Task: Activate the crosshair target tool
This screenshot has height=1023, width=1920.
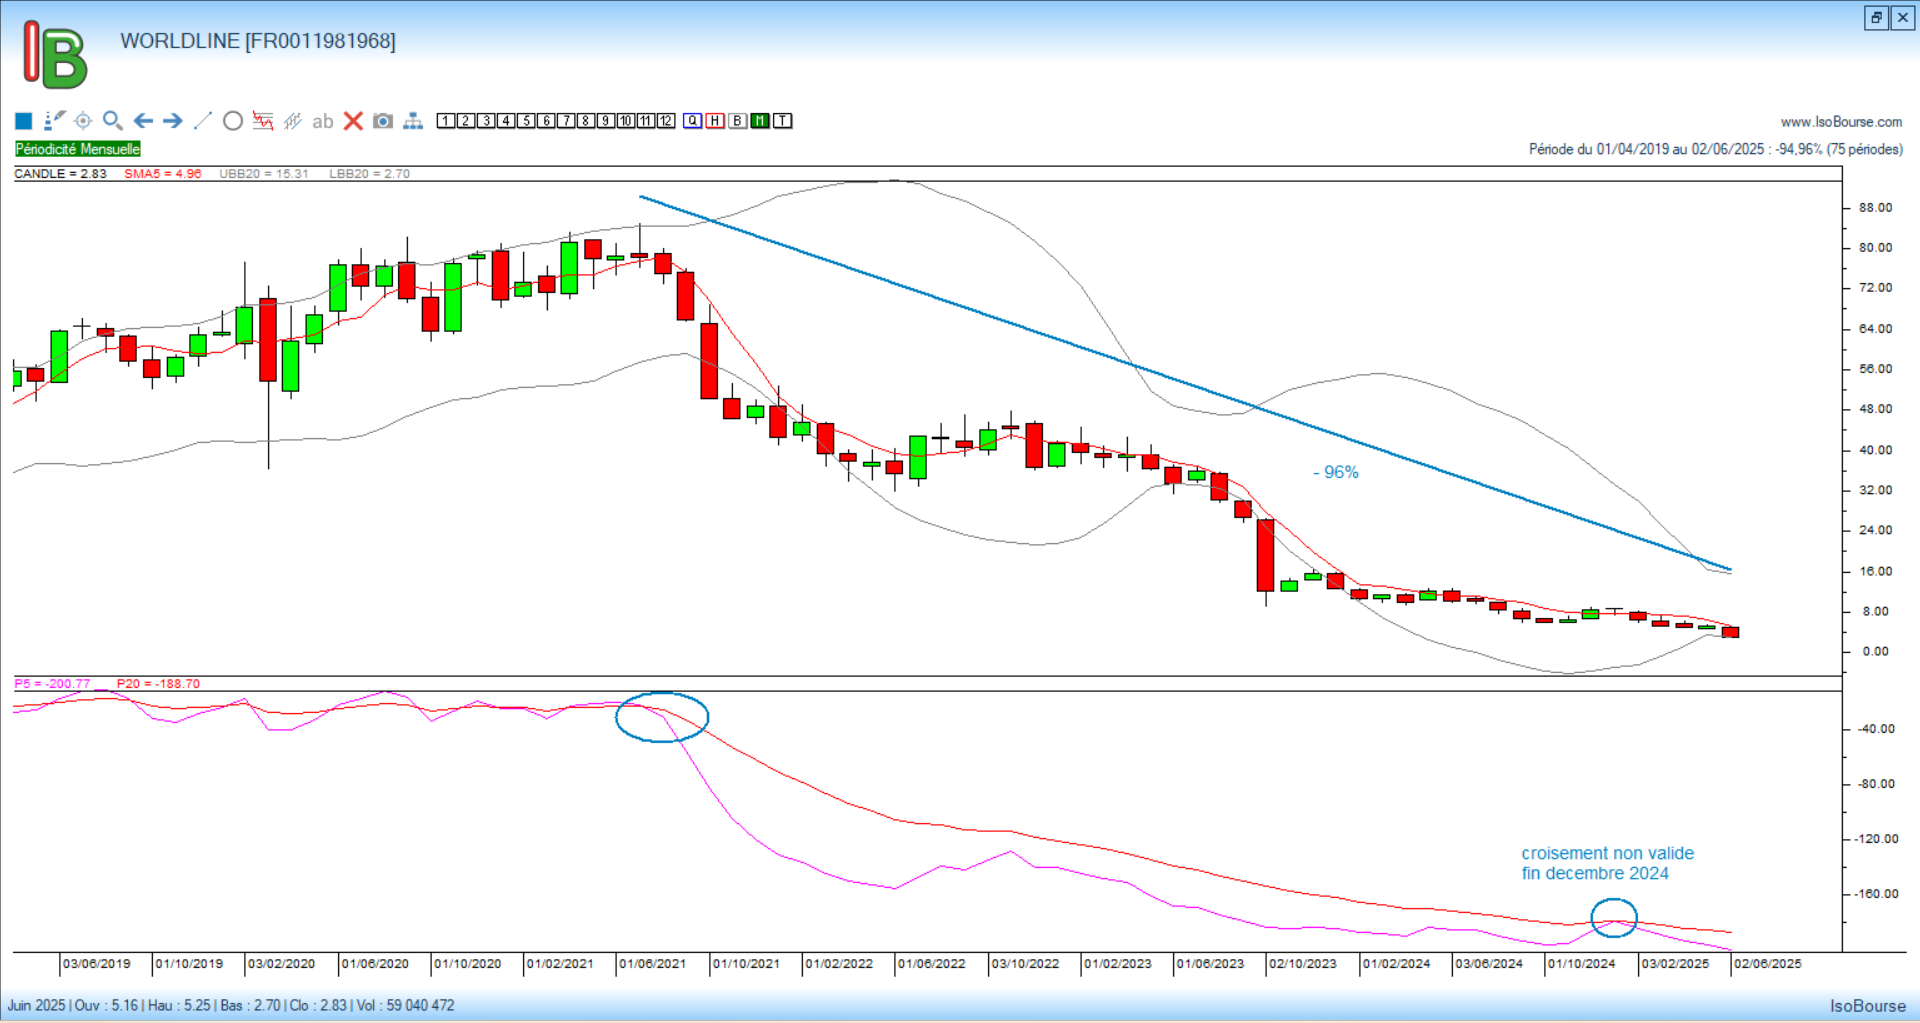Action: (83, 121)
